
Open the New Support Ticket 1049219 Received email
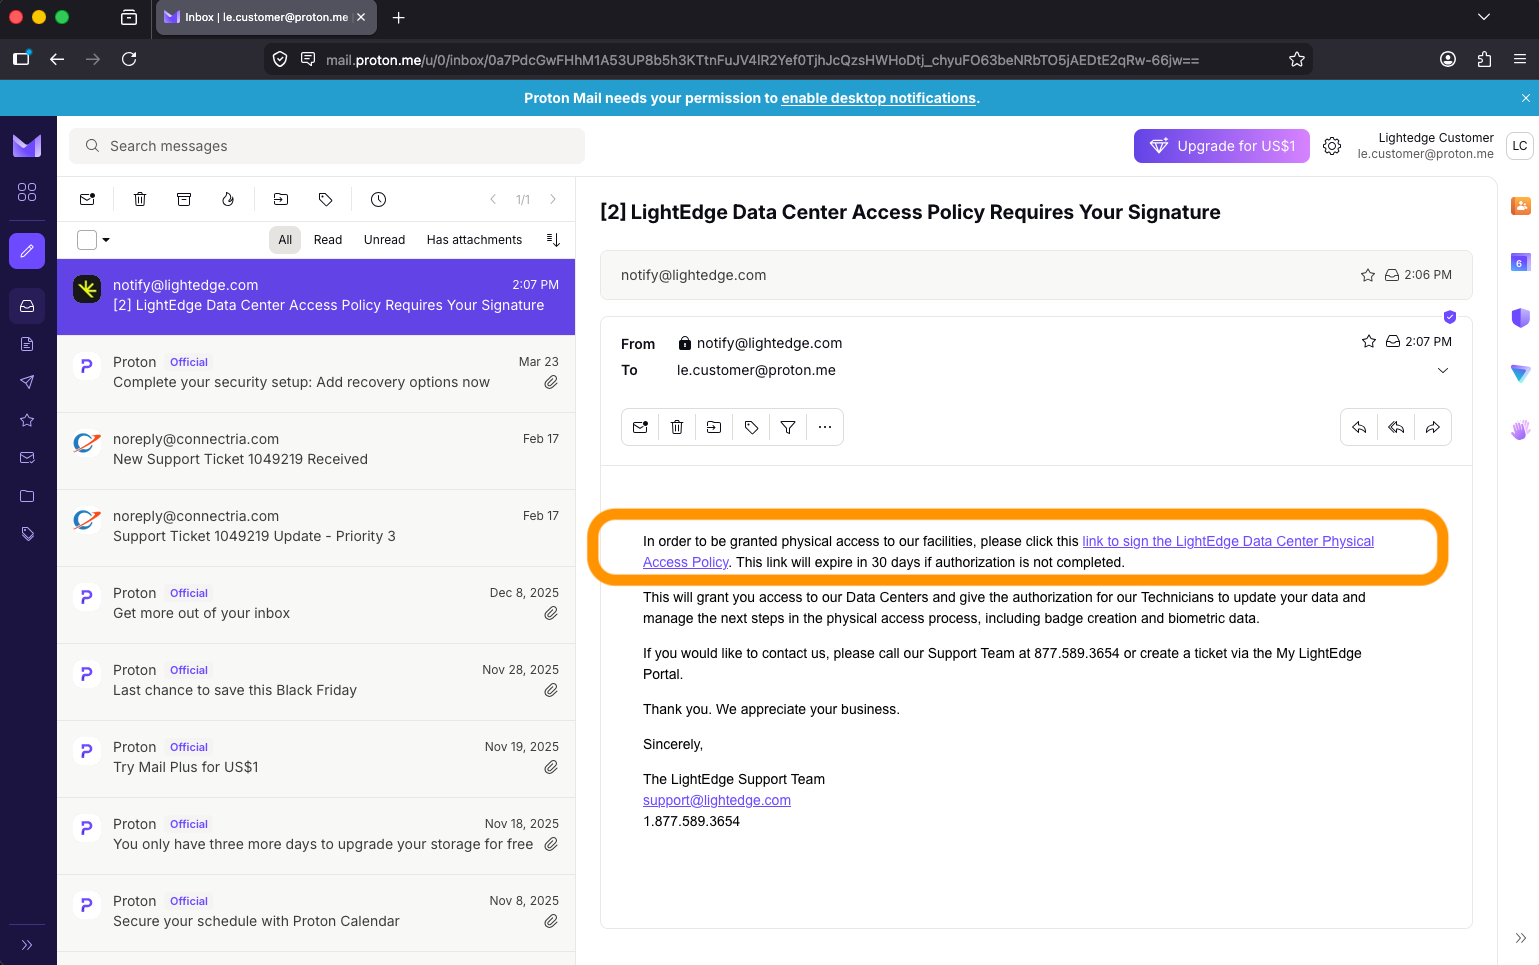(316, 451)
